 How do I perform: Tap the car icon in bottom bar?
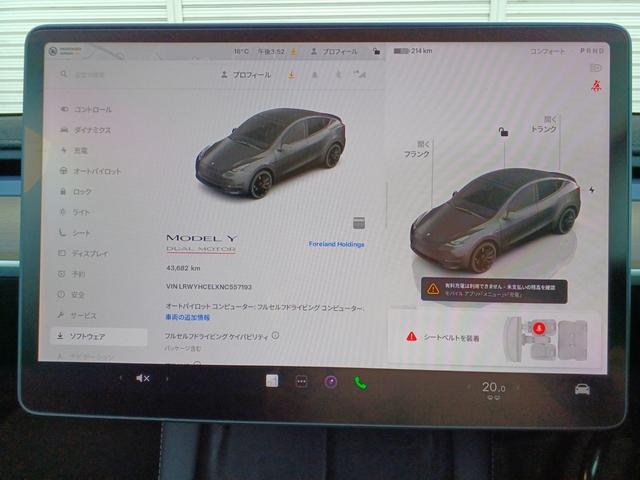click(582, 389)
